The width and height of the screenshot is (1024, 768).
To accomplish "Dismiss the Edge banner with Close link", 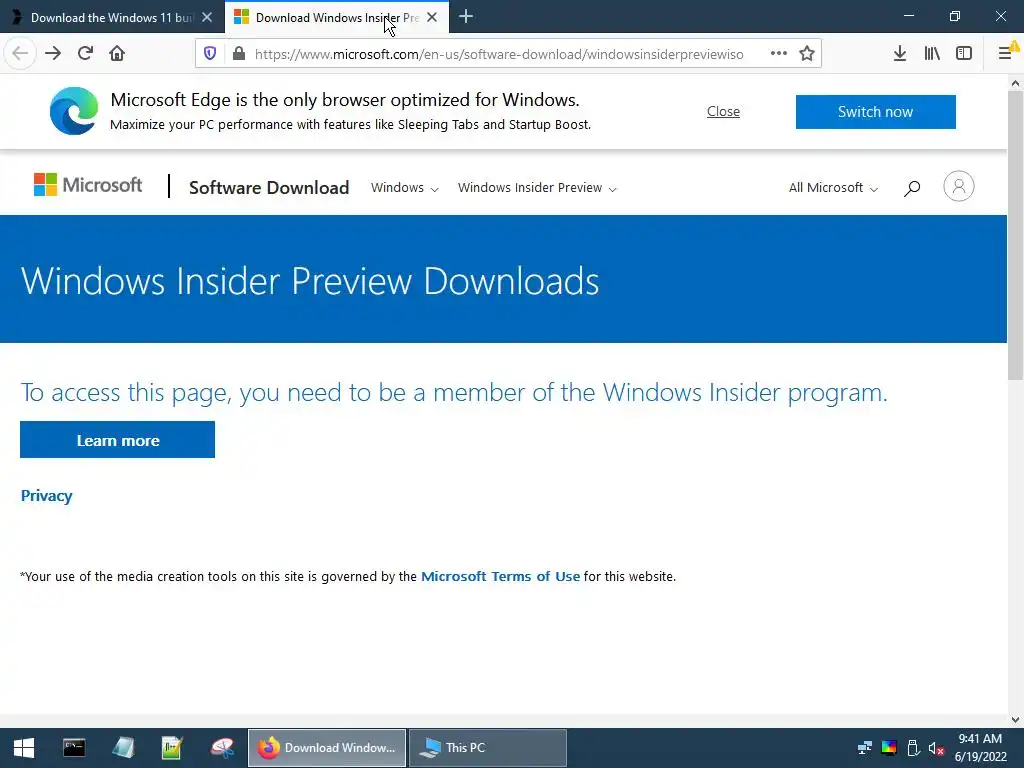I will point(723,112).
